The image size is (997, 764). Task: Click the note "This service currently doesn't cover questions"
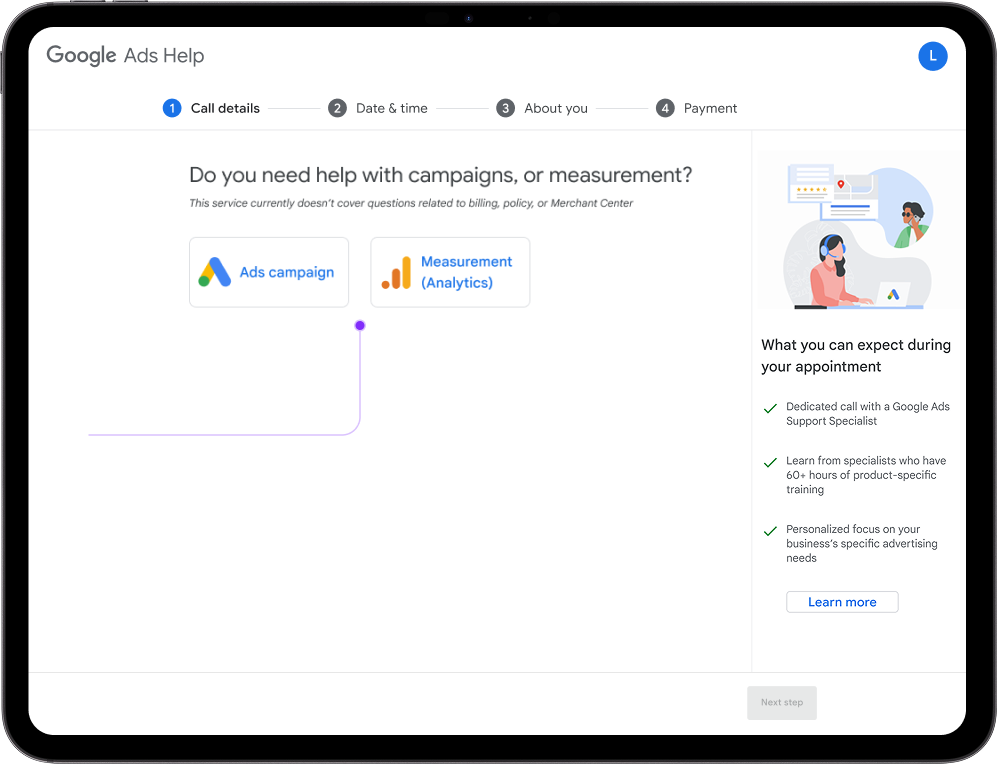(411, 203)
